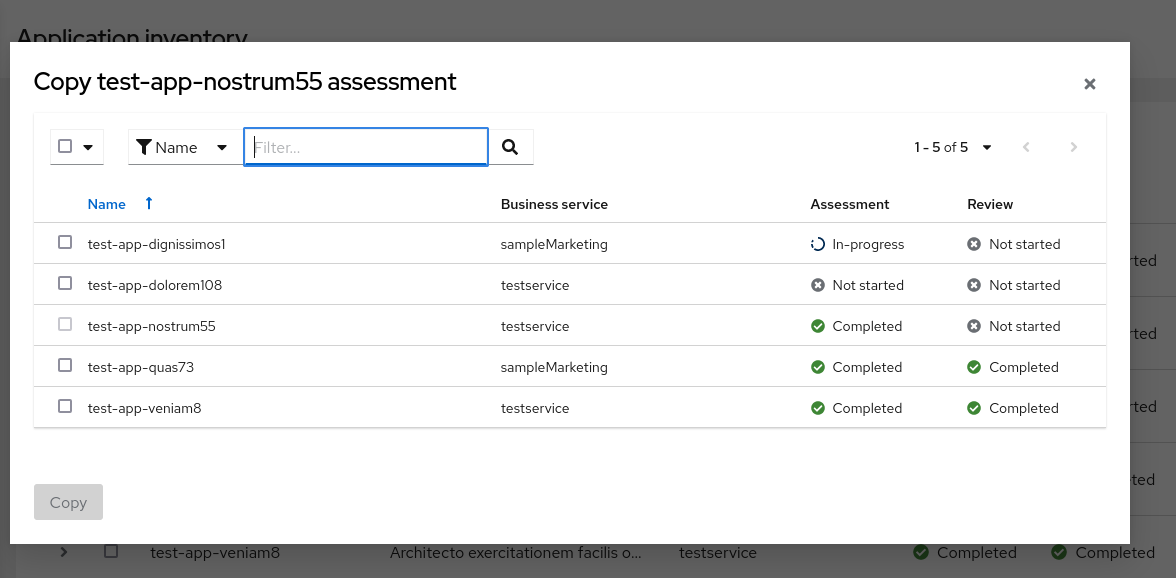This screenshot has height=578, width=1176.
Task: Sort by the Name column header
Action: [107, 204]
